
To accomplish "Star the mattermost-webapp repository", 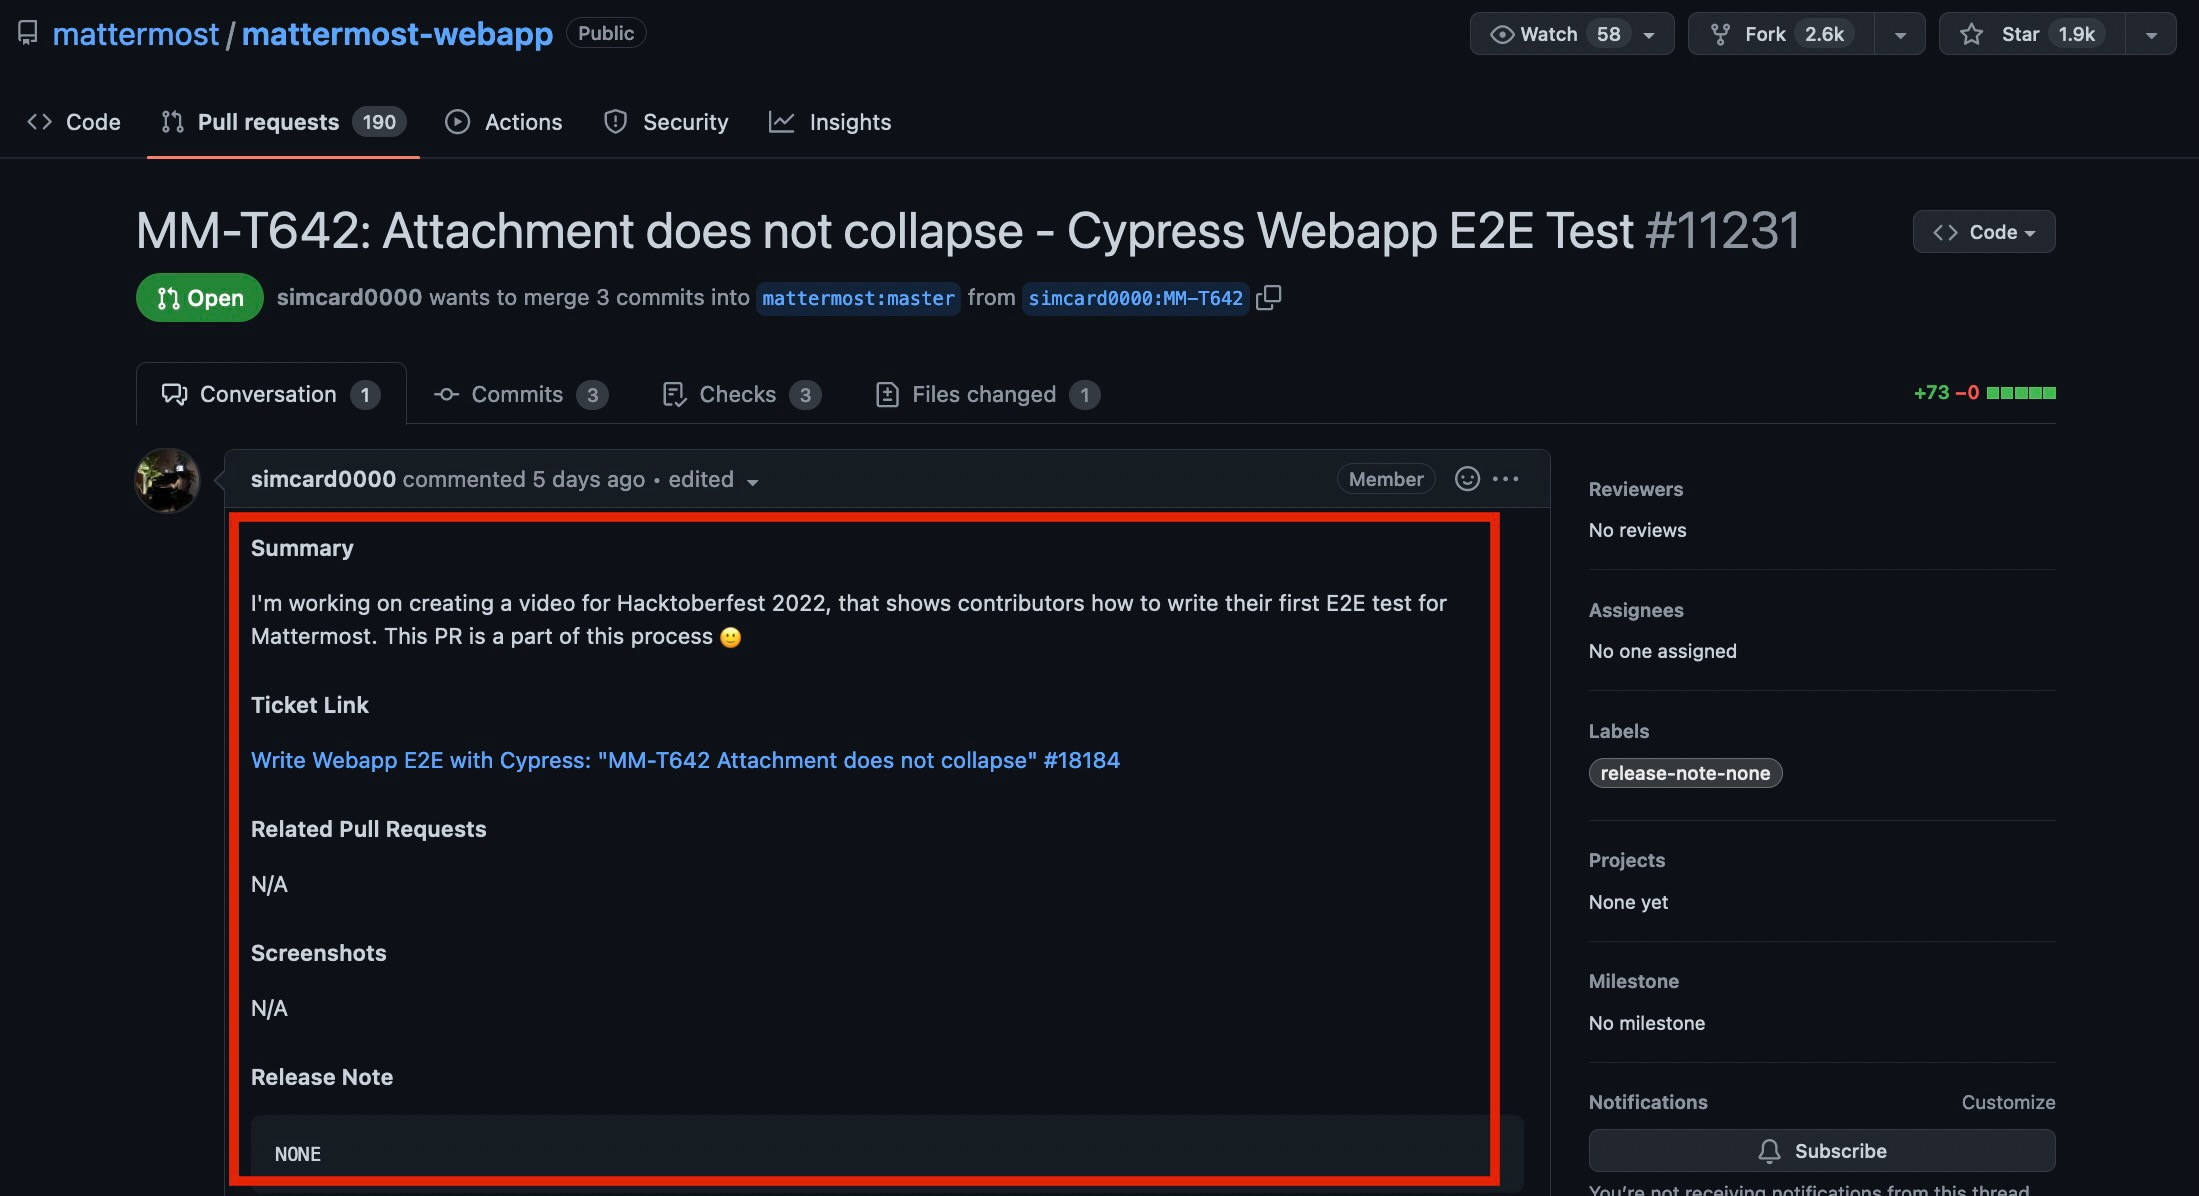I will [x=2031, y=34].
